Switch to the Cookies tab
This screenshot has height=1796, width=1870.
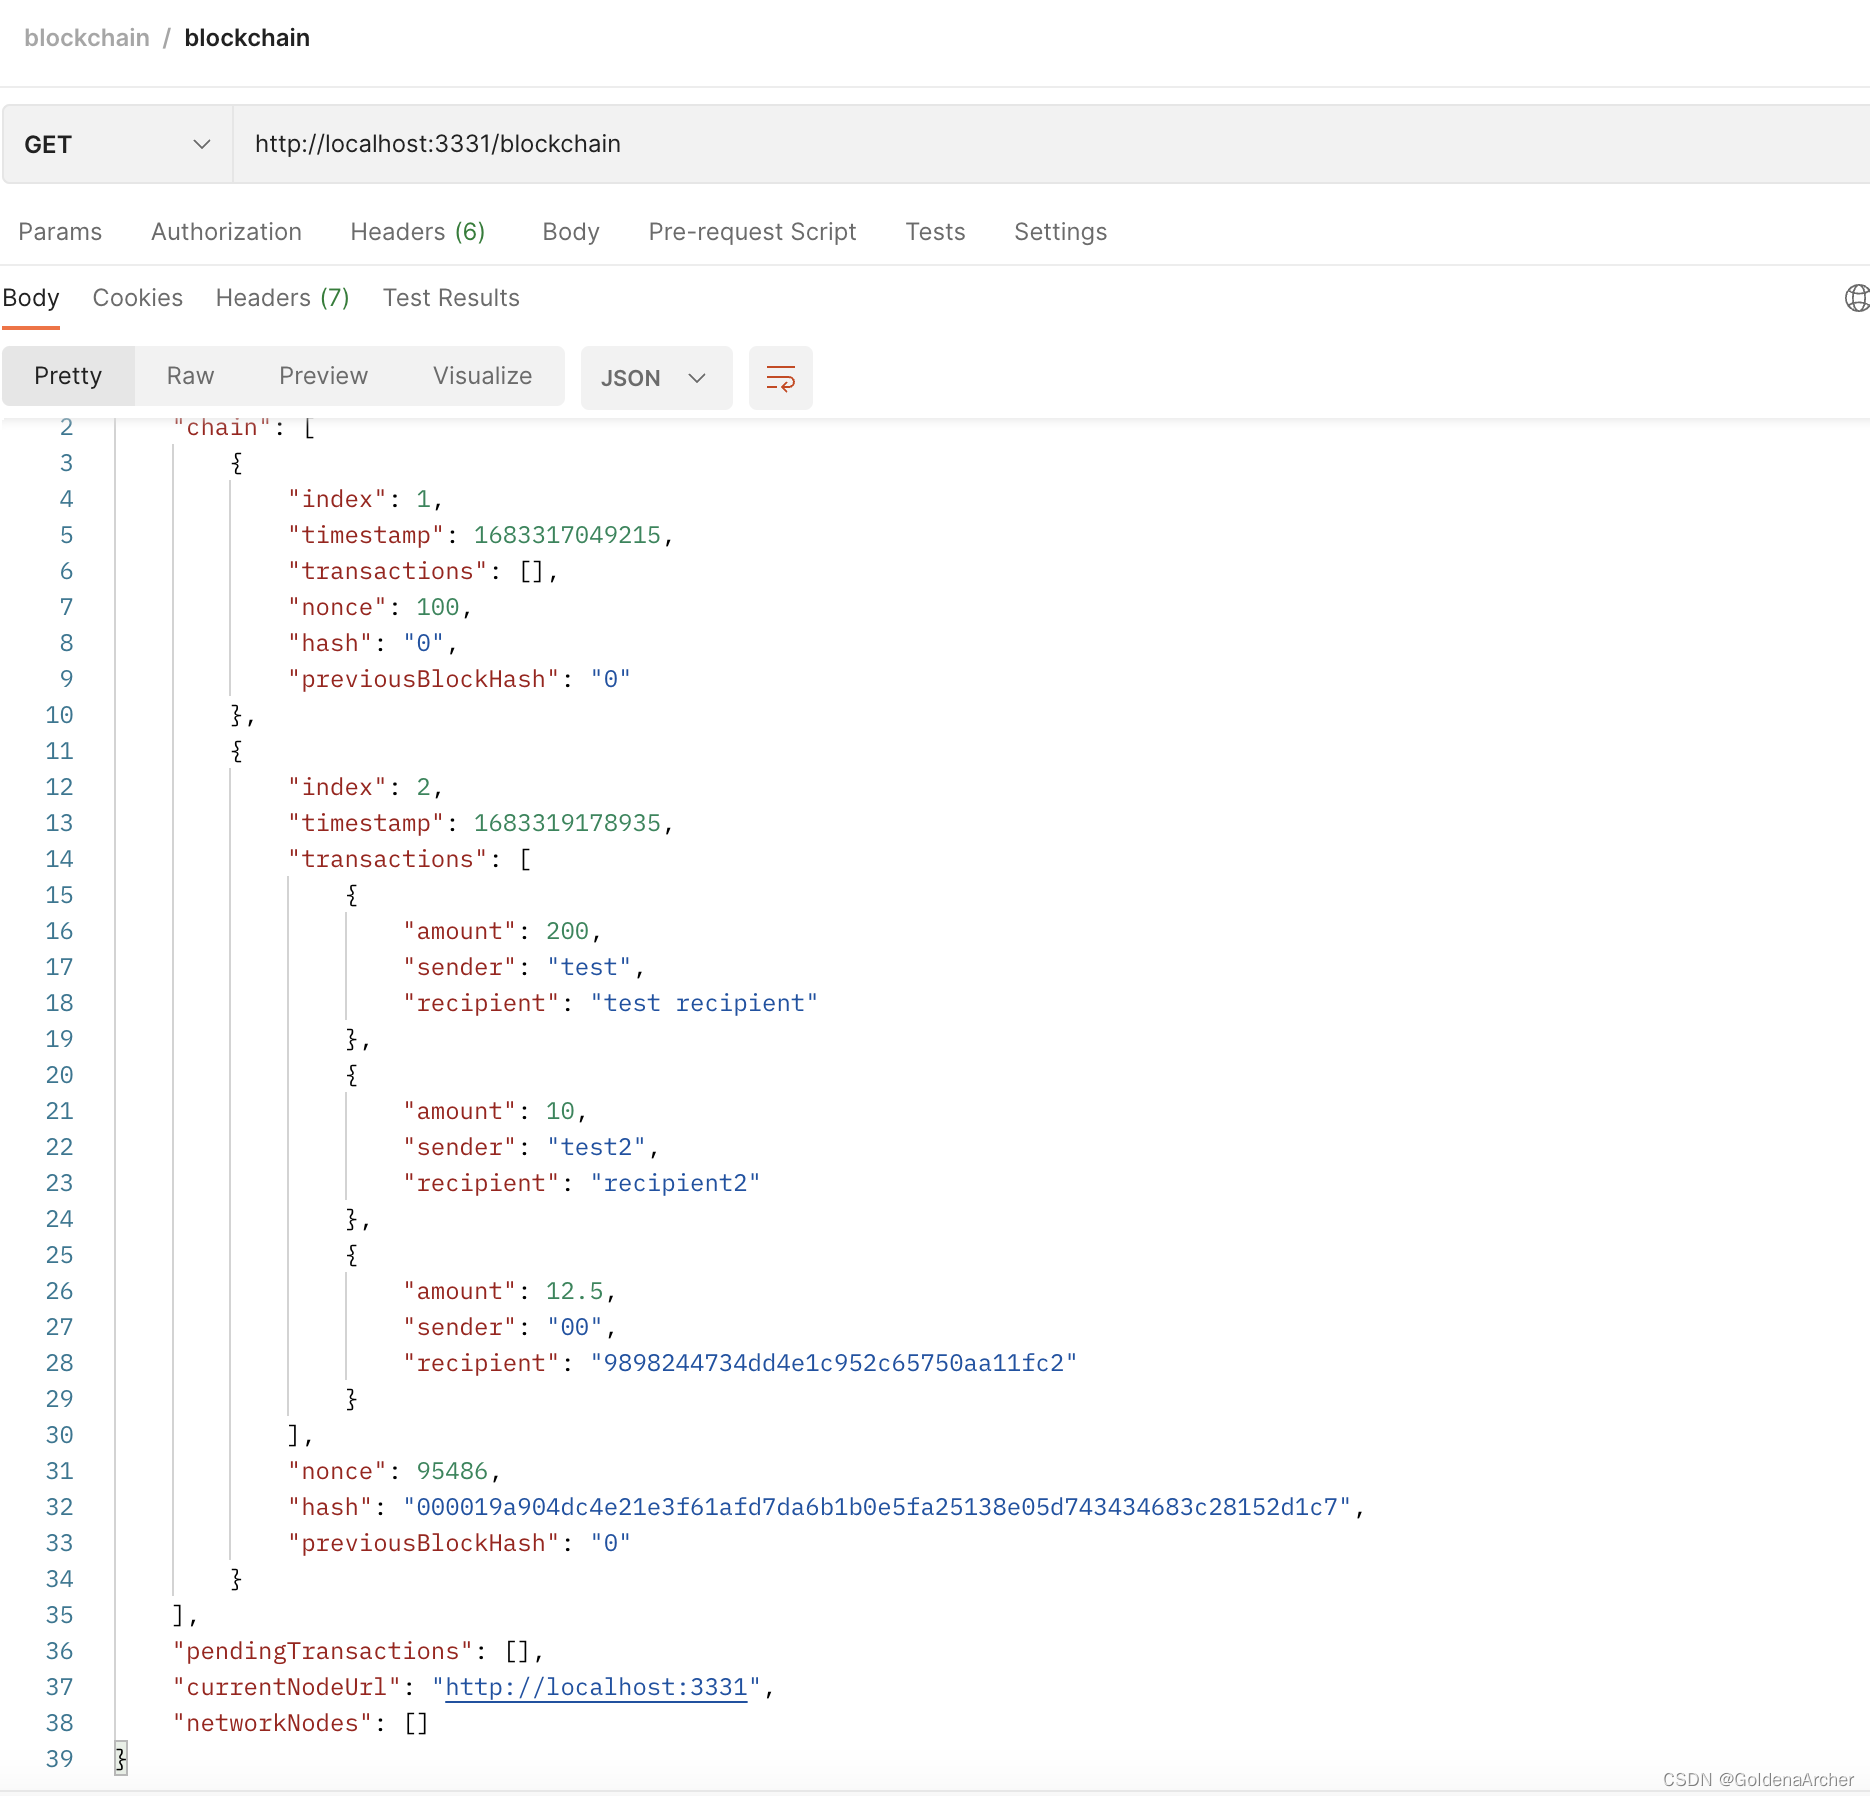[x=138, y=298]
